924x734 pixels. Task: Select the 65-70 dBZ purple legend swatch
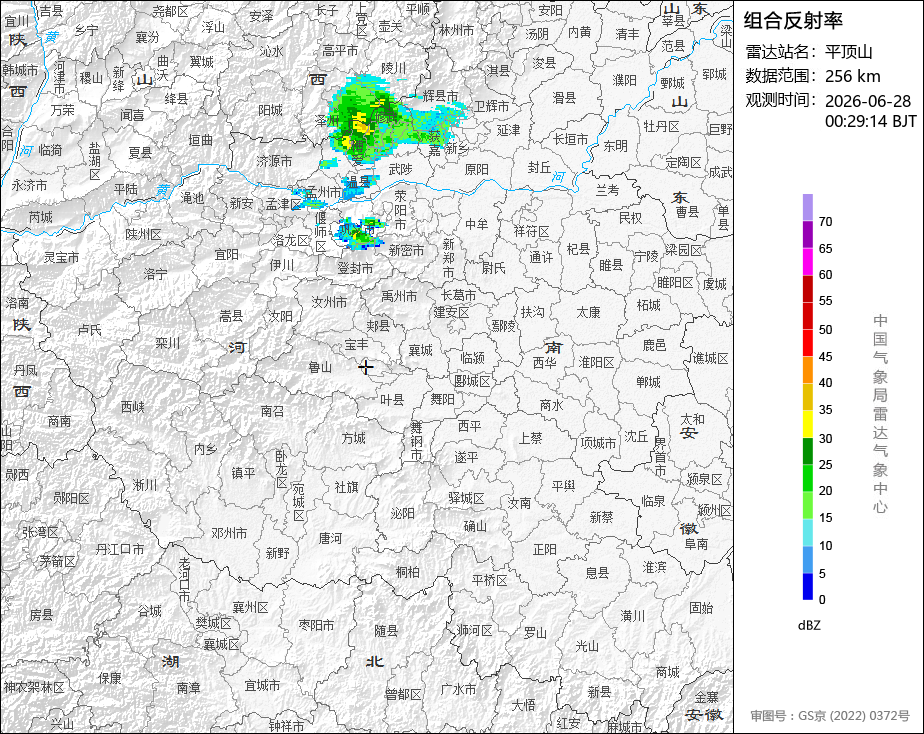pos(807,234)
